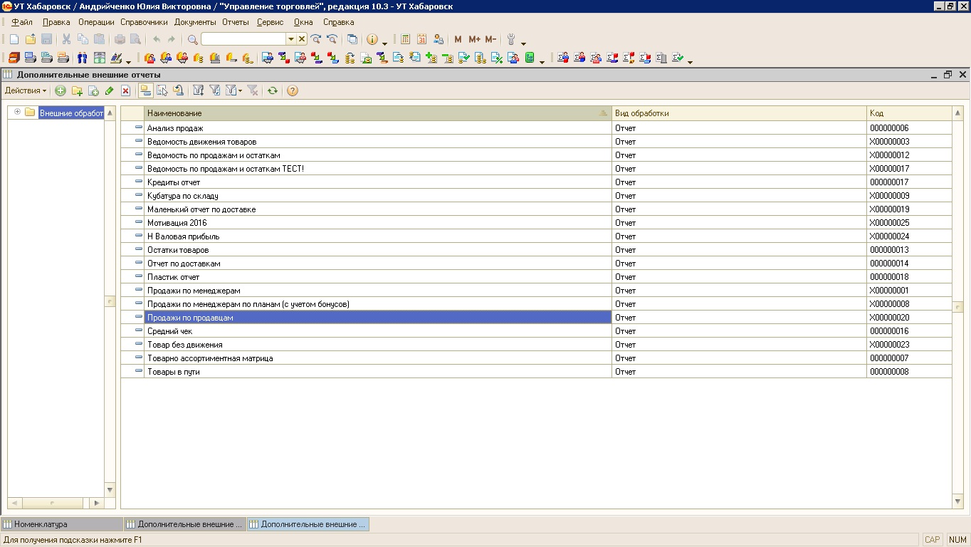Viewport: 971px width, 547px height.
Task: Open the Справочники menu
Action: pyautogui.click(x=144, y=22)
